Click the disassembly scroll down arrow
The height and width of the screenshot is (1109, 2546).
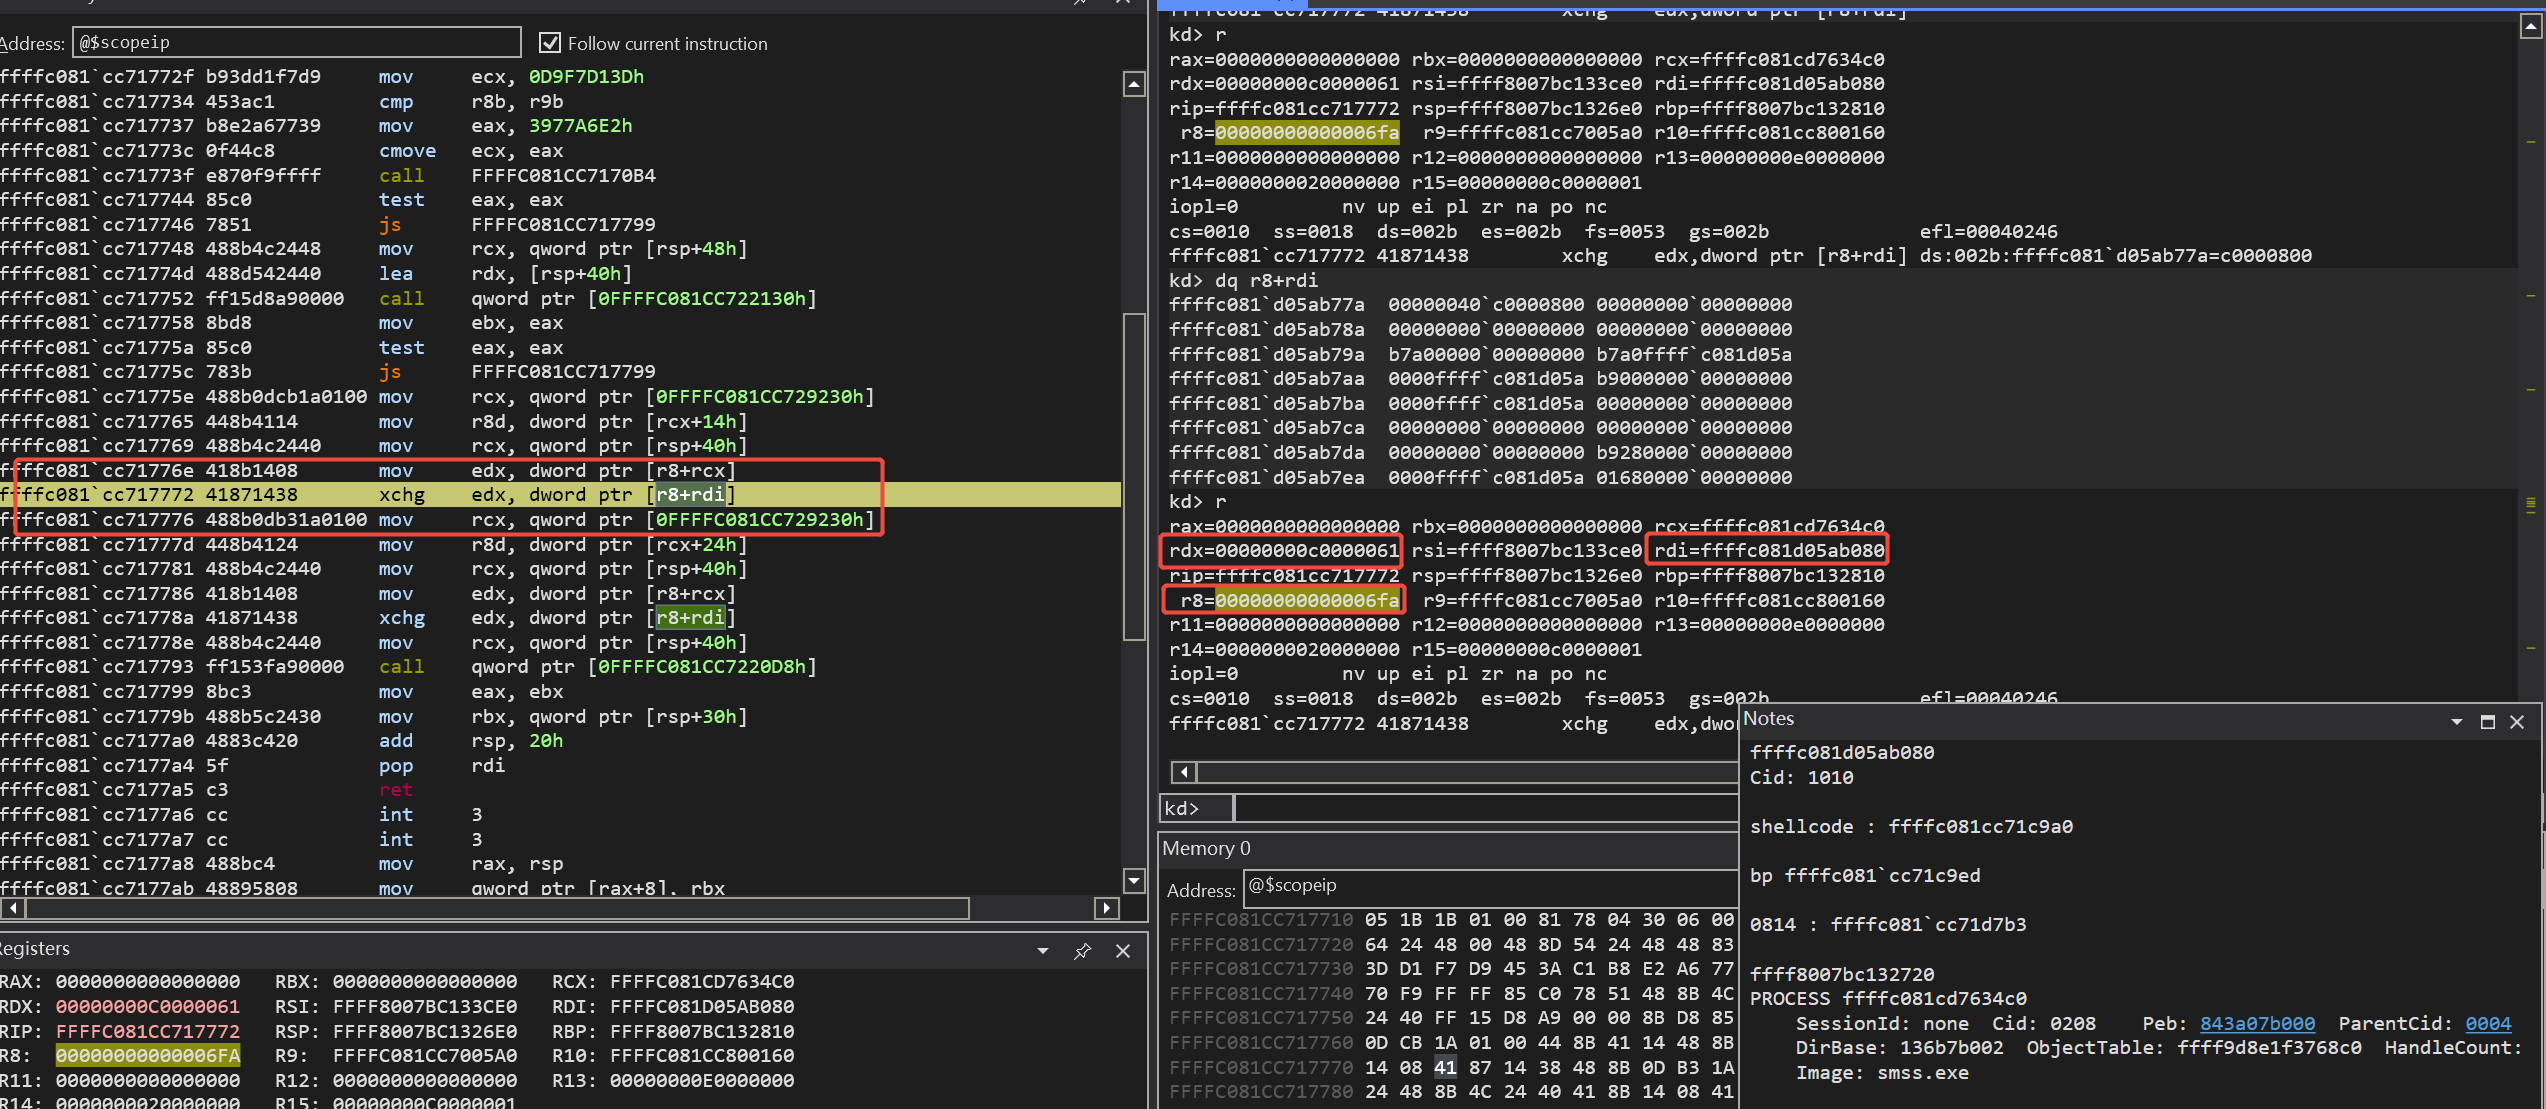[x=1134, y=881]
